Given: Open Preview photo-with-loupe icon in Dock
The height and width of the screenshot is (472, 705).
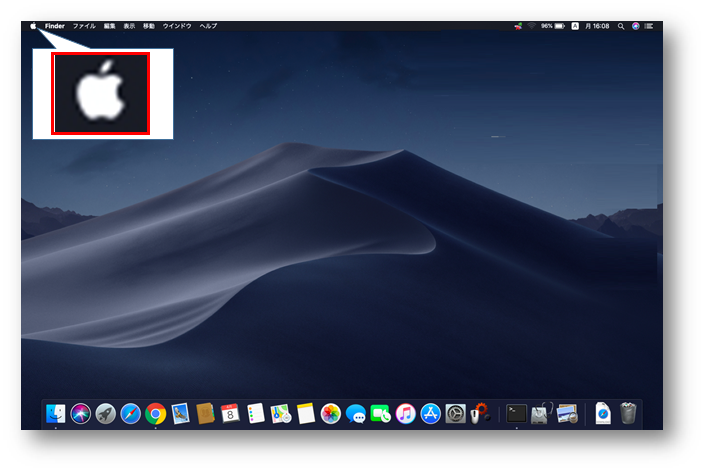Looking at the screenshot, I should pyautogui.click(x=567, y=414).
